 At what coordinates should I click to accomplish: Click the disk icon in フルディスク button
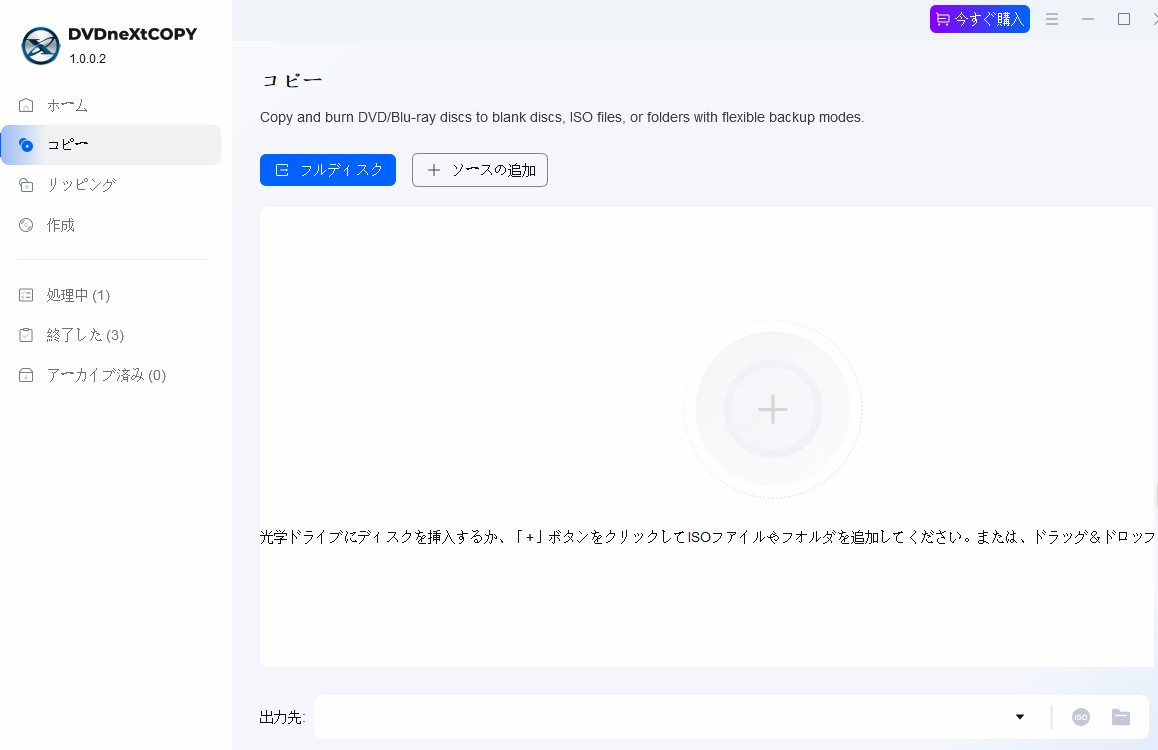[x=281, y=170]
